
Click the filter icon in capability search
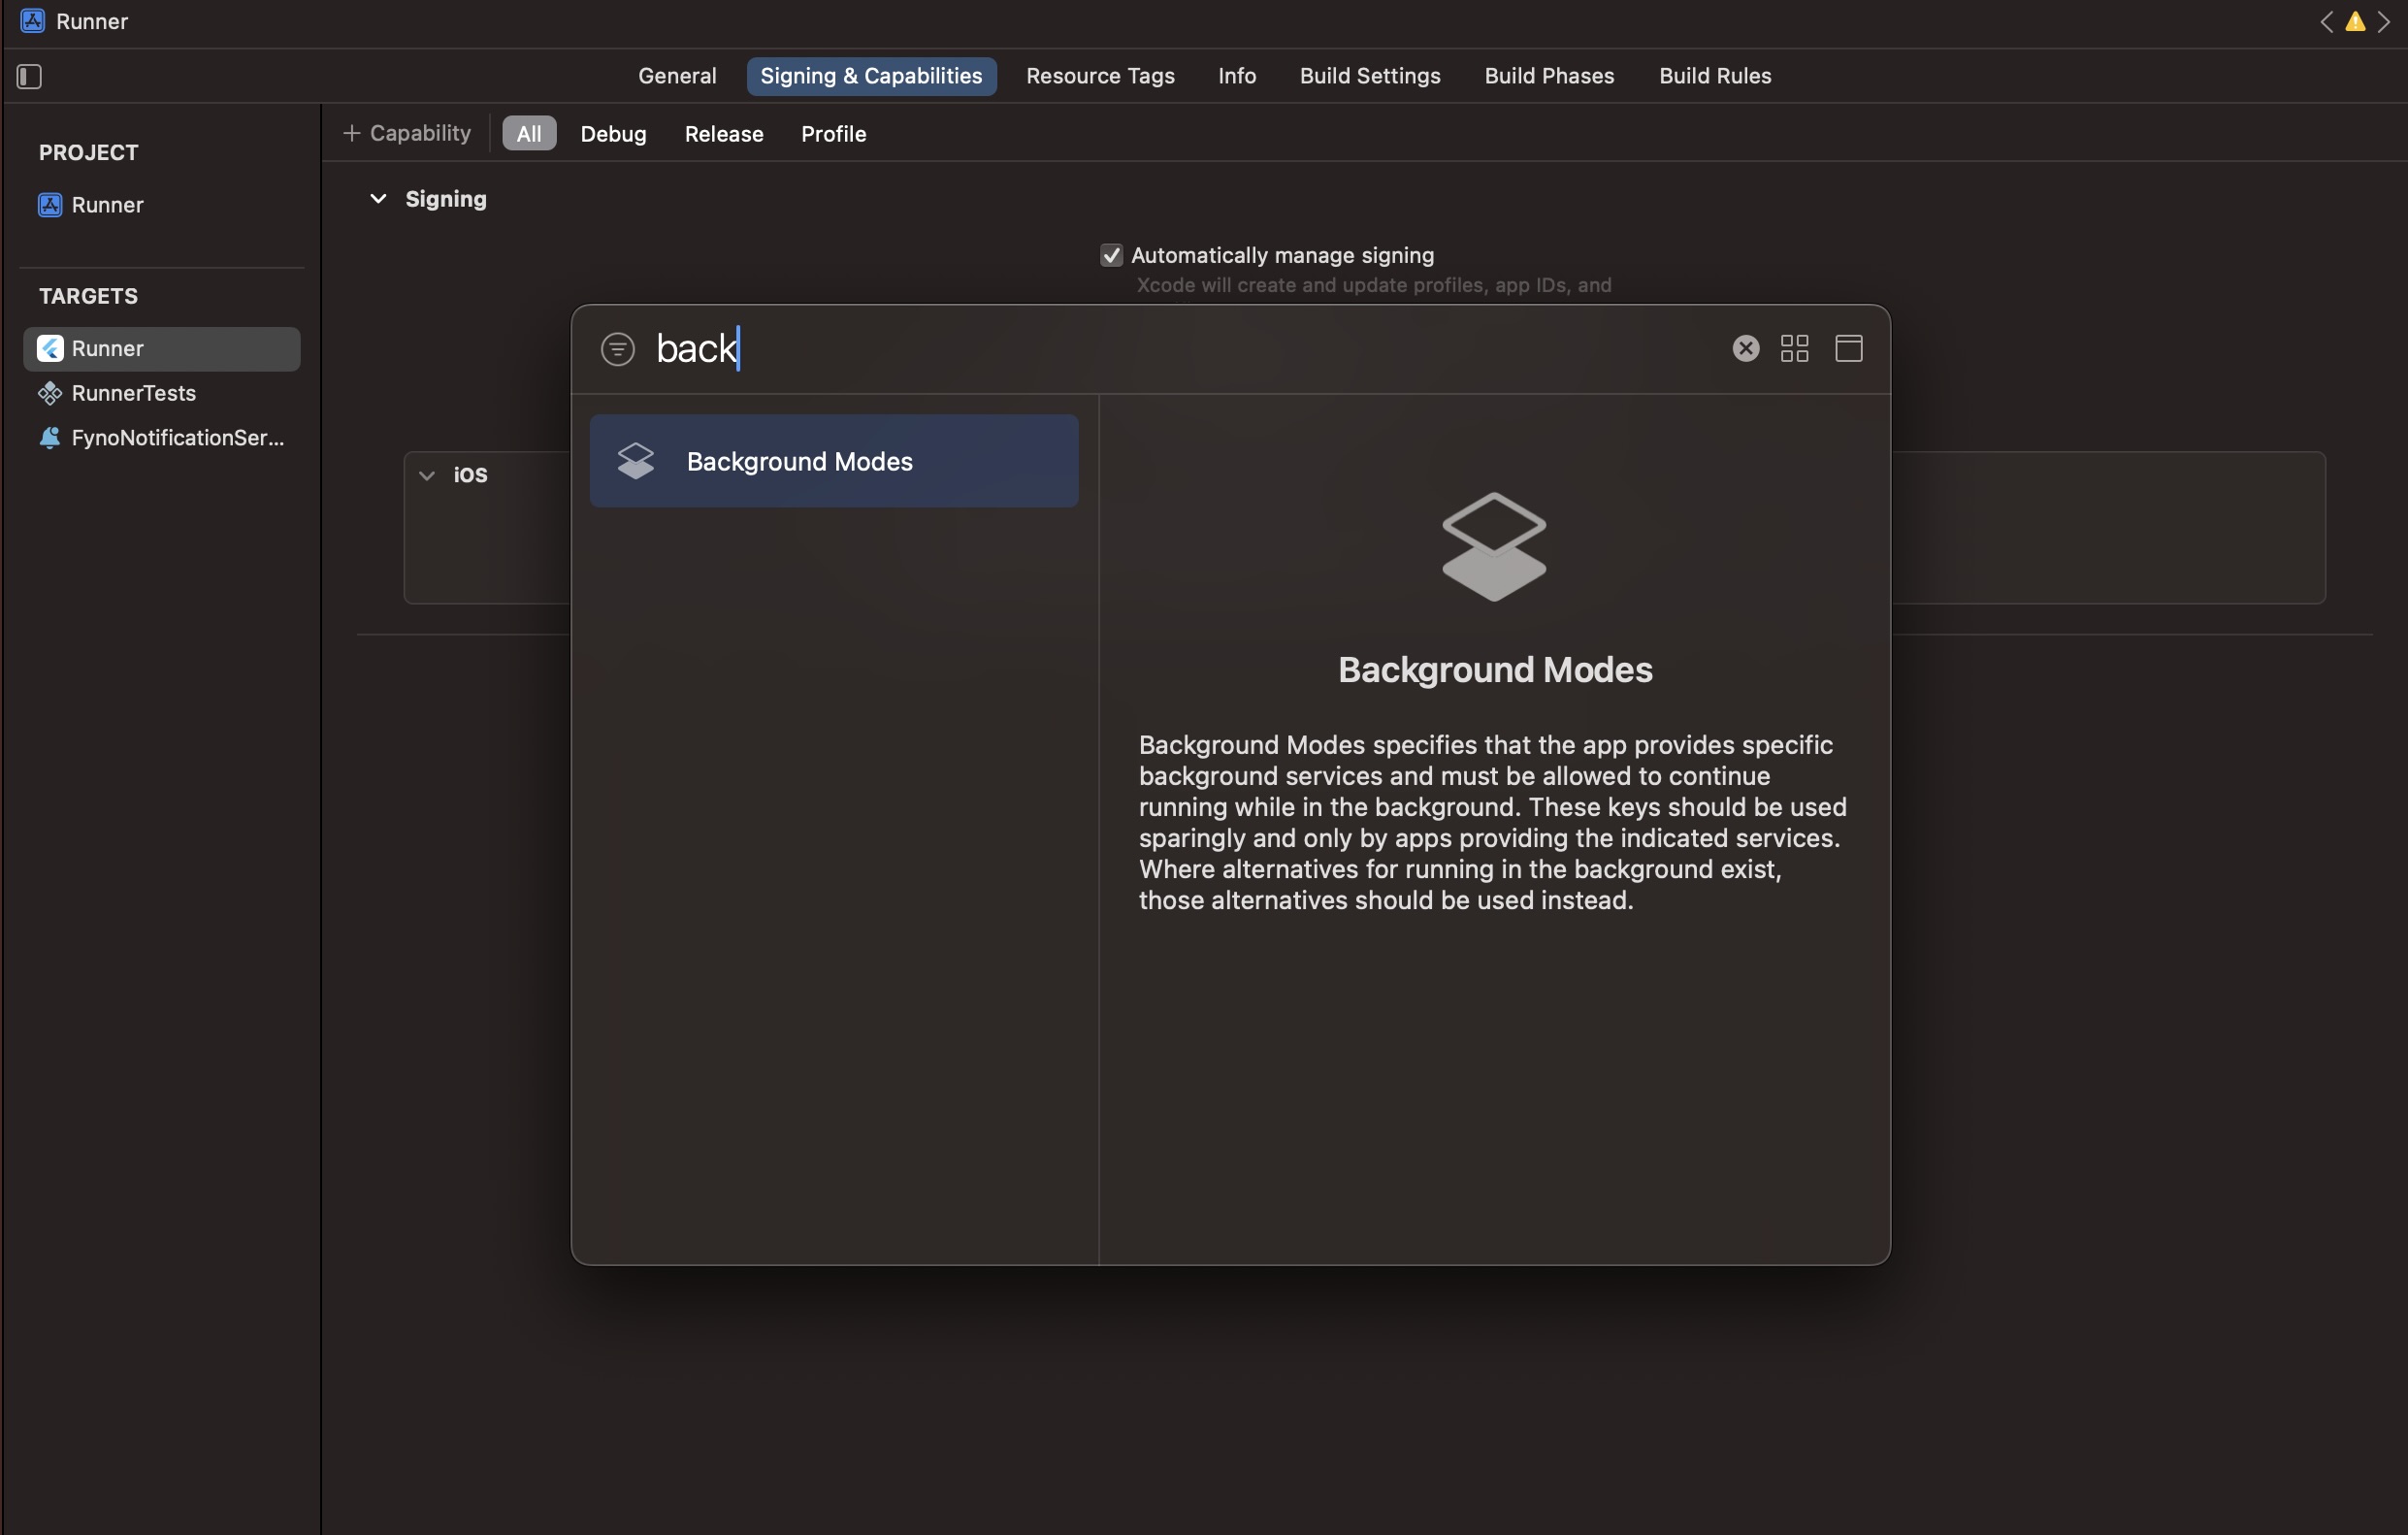point(617,349)
